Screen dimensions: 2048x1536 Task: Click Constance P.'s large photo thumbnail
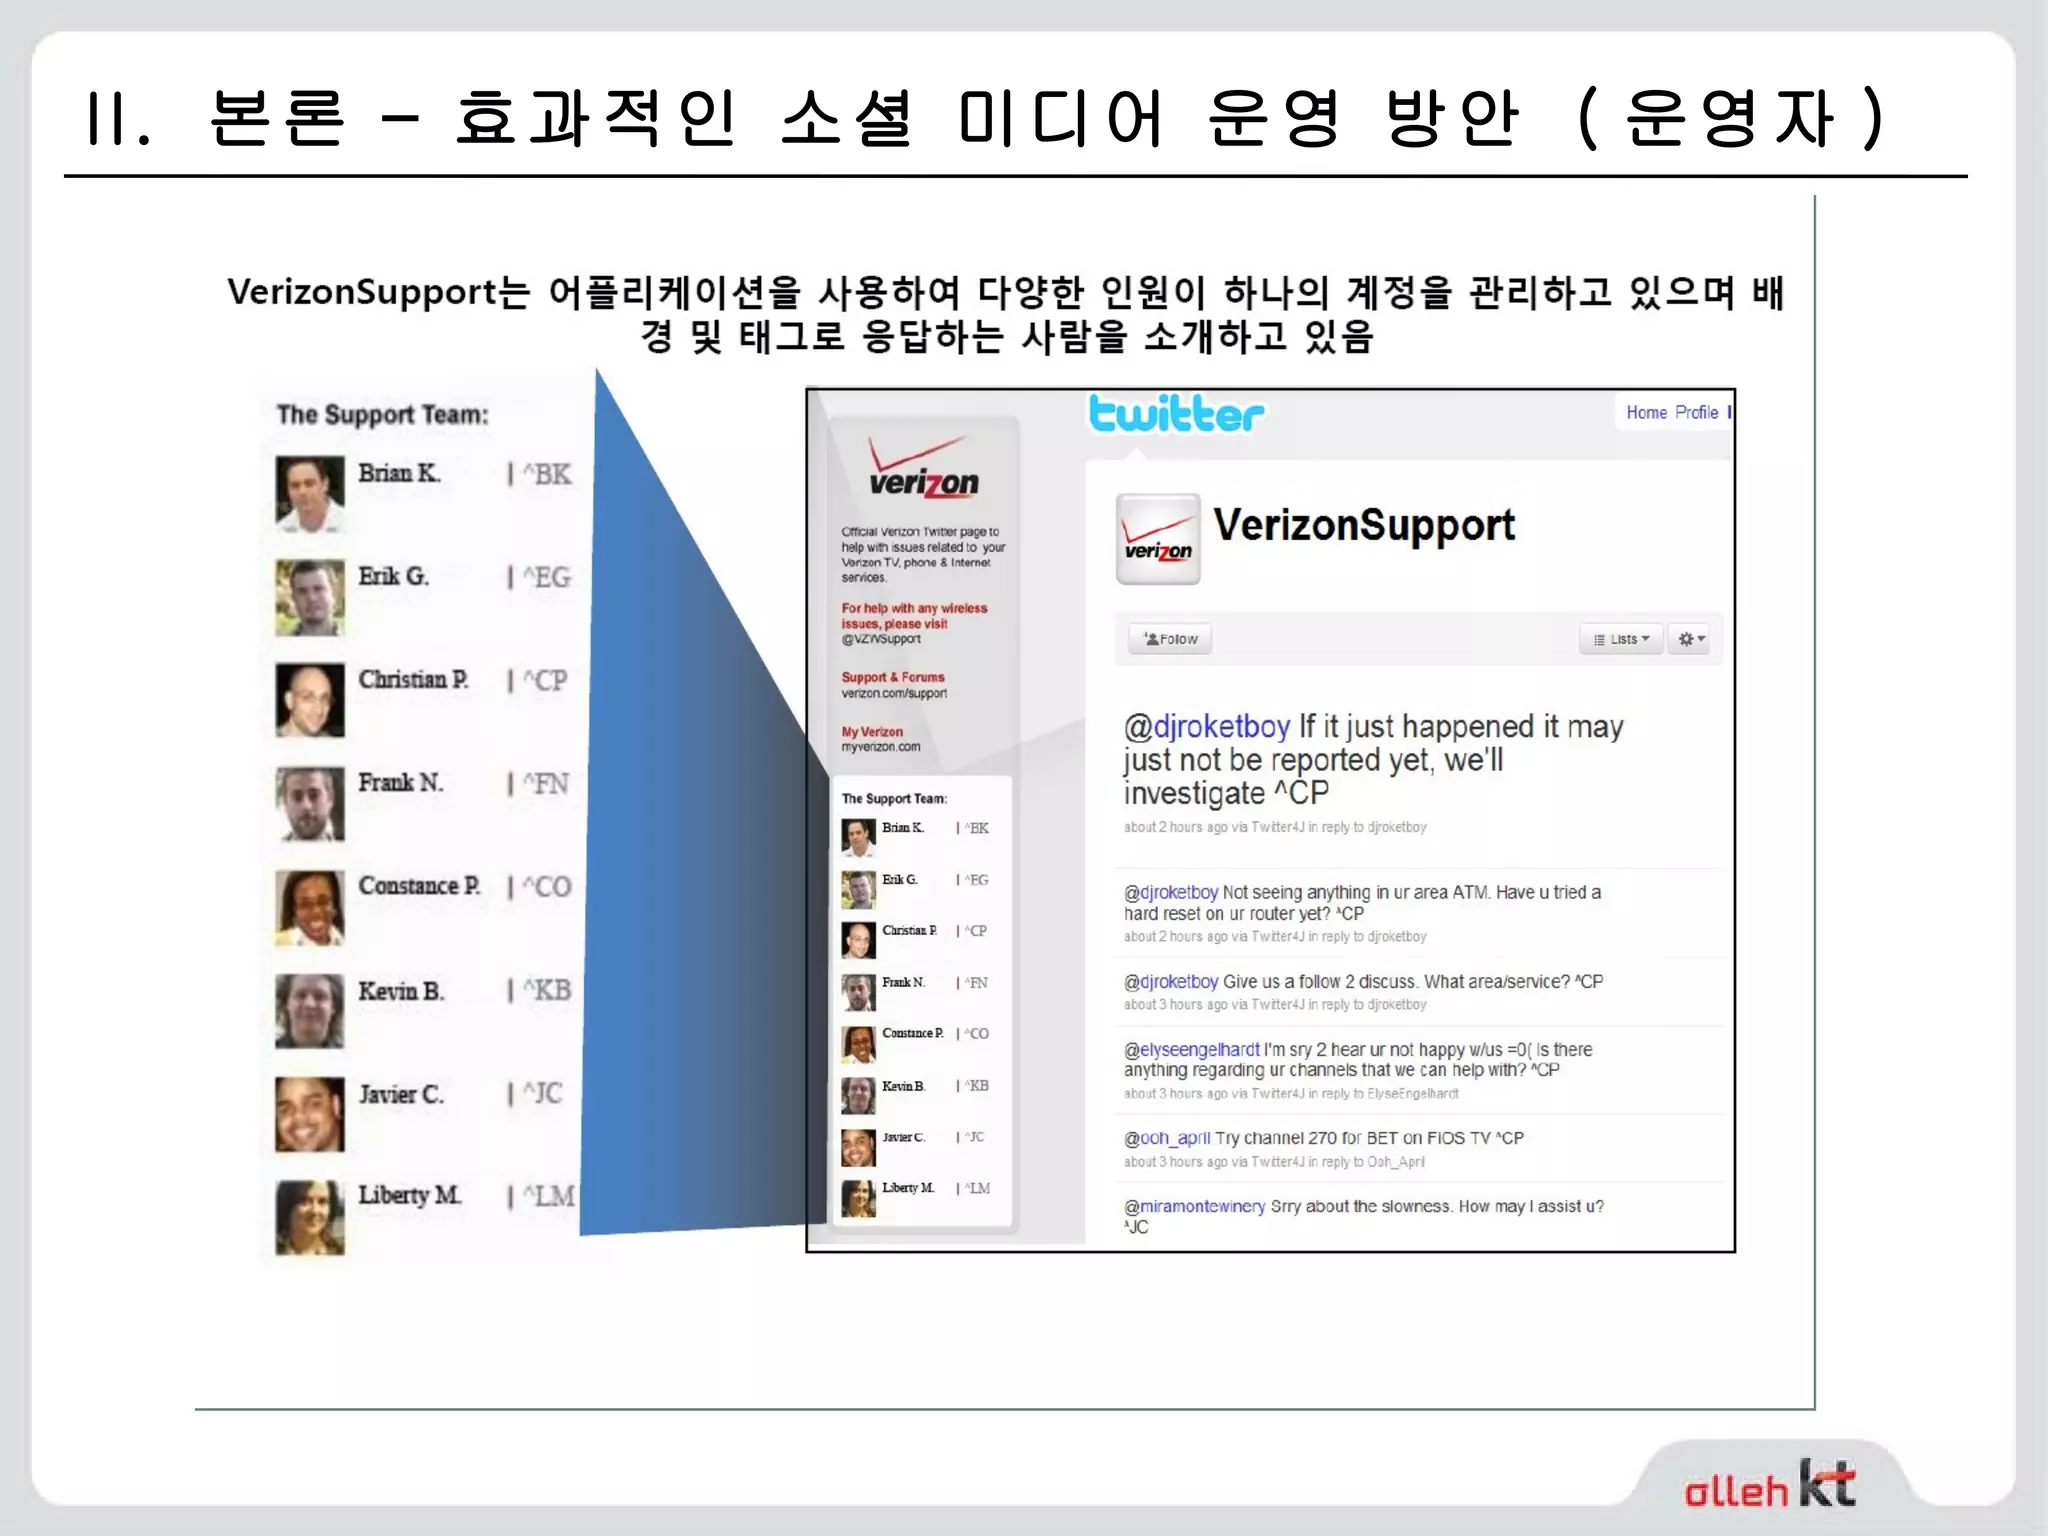coord(310,907)
